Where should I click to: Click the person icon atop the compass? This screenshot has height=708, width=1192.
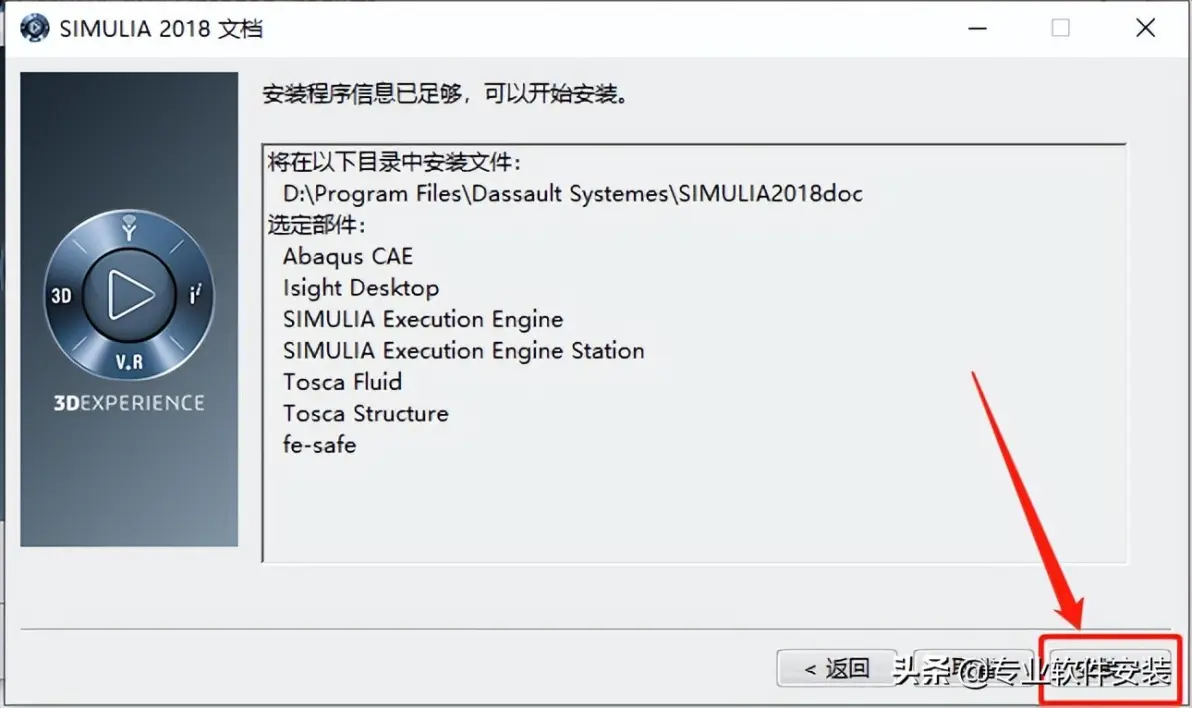129,227
